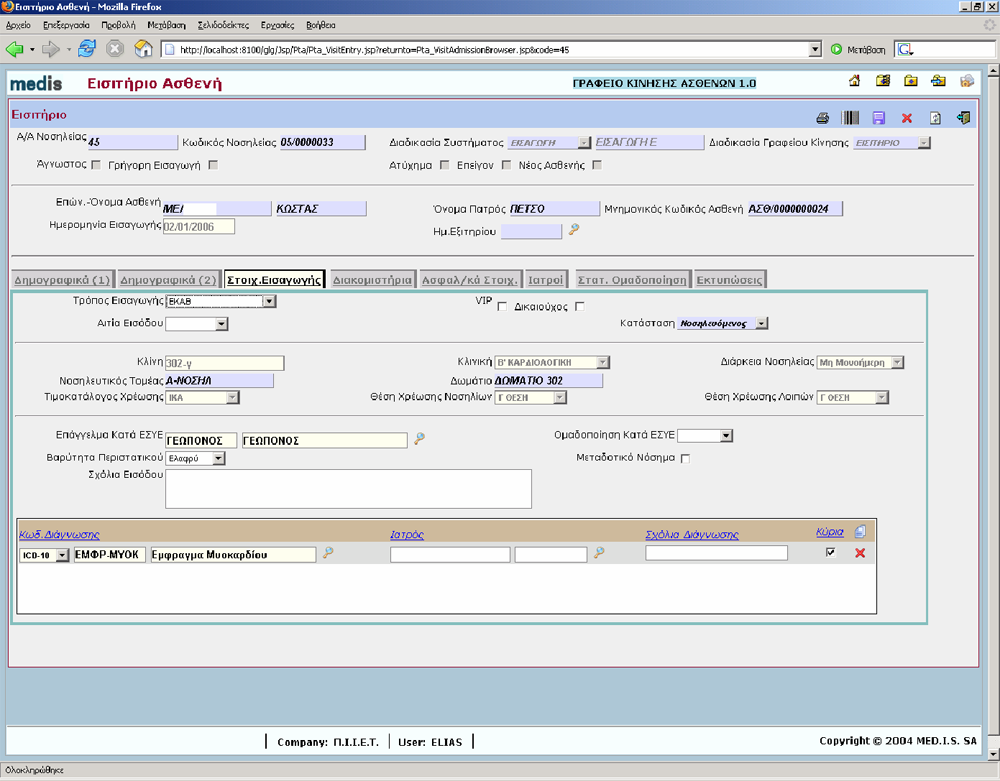Click the barcode icon

click(850, 118)
